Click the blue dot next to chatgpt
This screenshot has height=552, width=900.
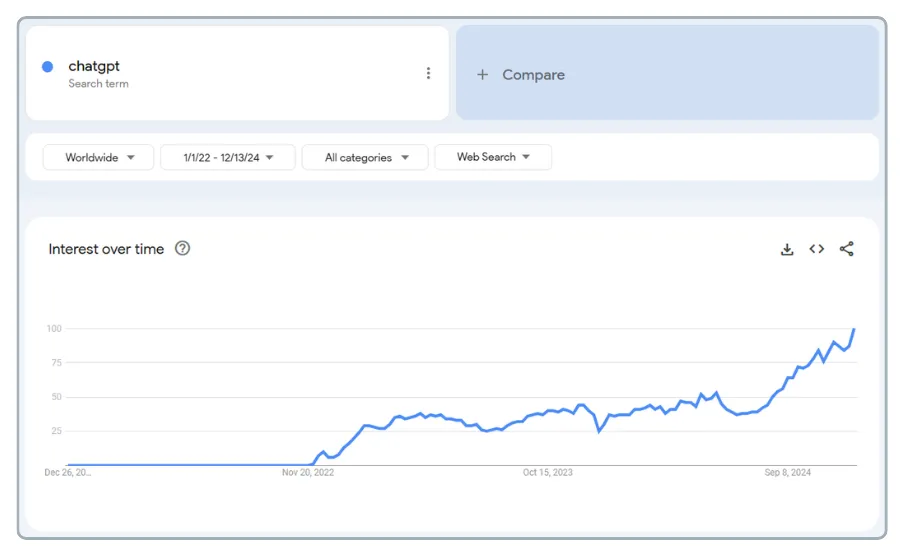tap(47, 67)
